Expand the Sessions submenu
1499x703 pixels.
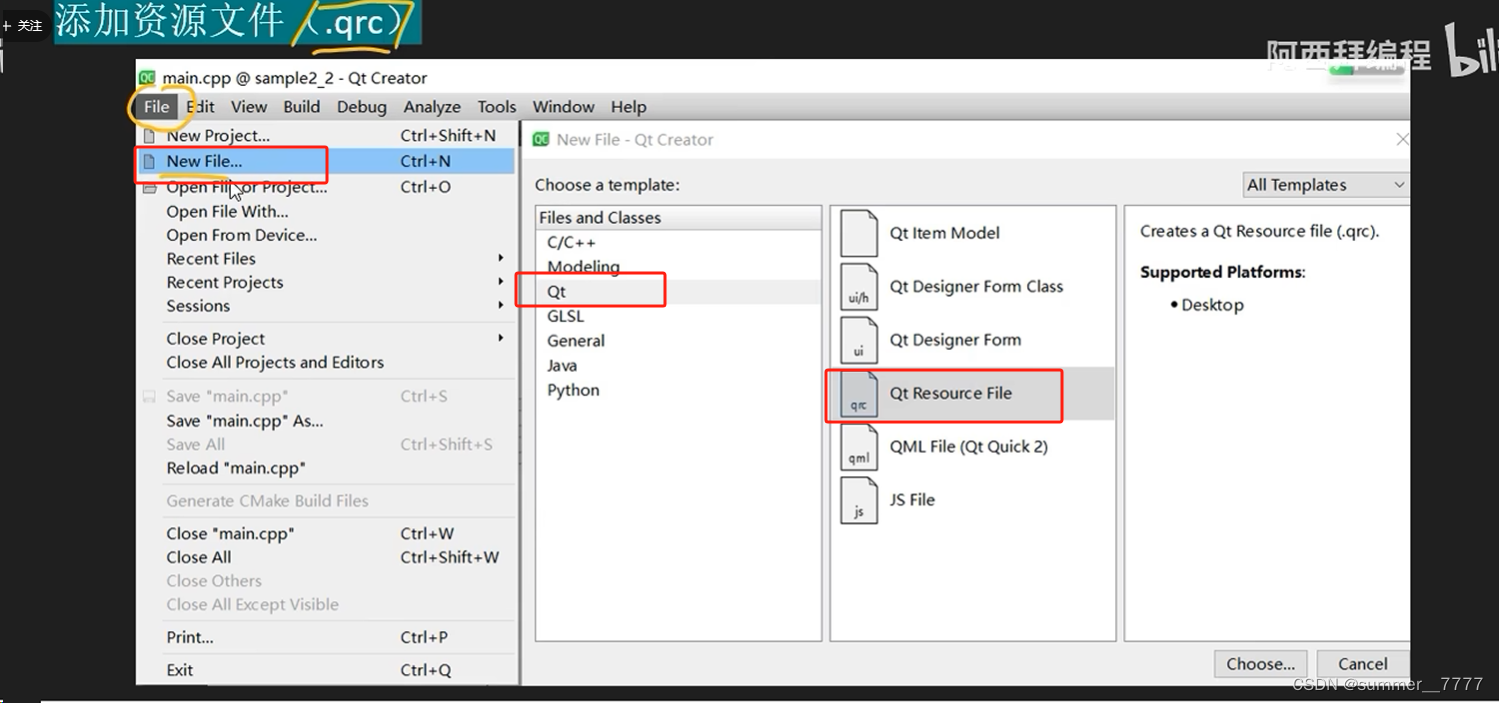[x=500, y=306]
